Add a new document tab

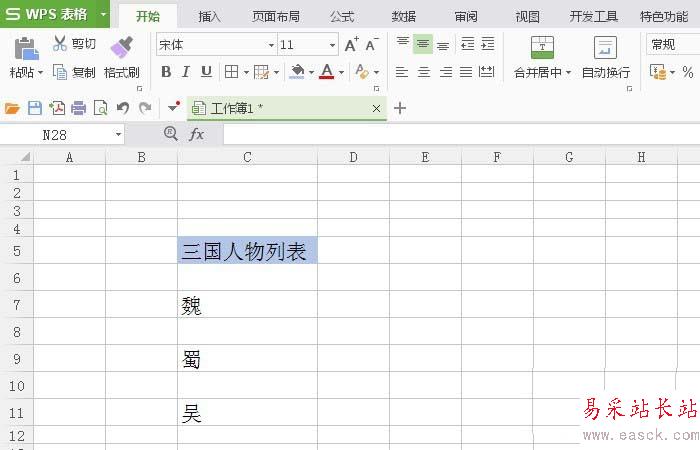[x=400, y=108]
